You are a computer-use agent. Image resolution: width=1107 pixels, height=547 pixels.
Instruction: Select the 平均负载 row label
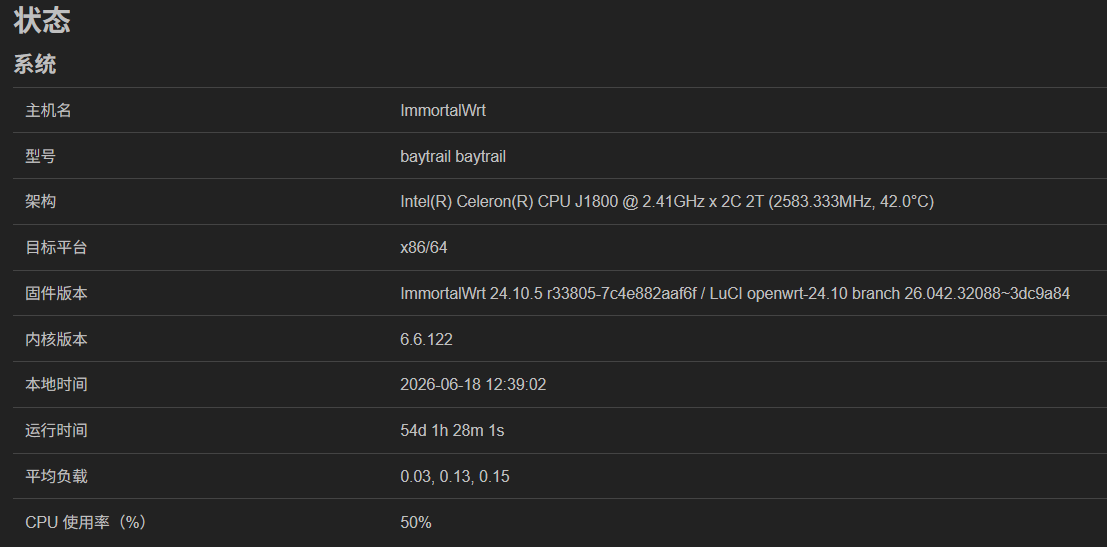[x=56, y=476]
